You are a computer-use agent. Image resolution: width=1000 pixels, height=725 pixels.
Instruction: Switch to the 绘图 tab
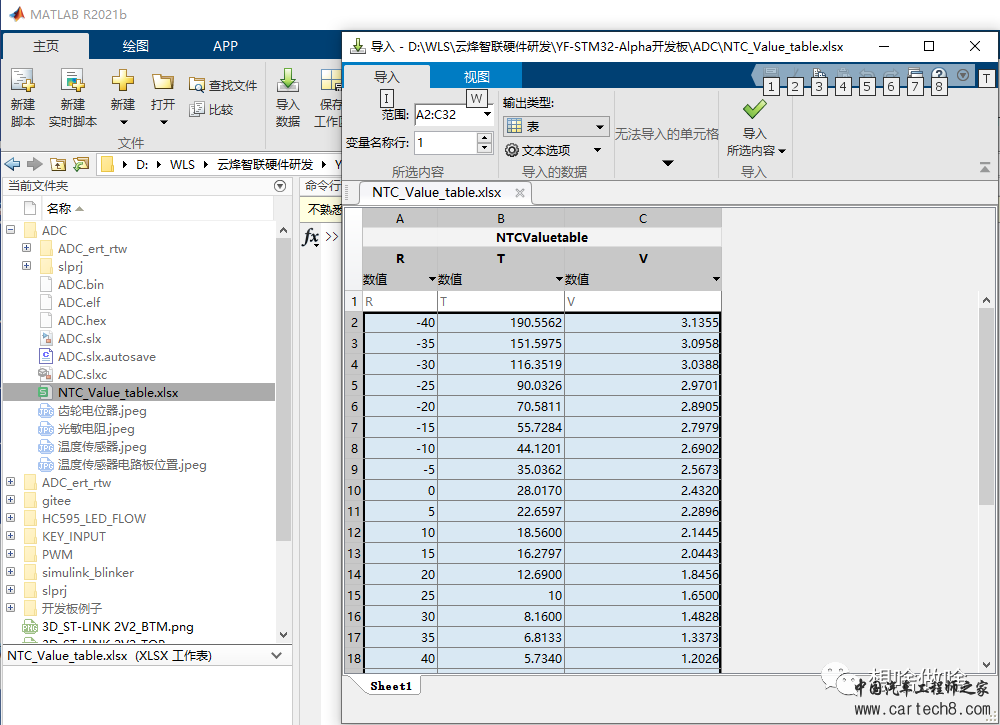135,46
